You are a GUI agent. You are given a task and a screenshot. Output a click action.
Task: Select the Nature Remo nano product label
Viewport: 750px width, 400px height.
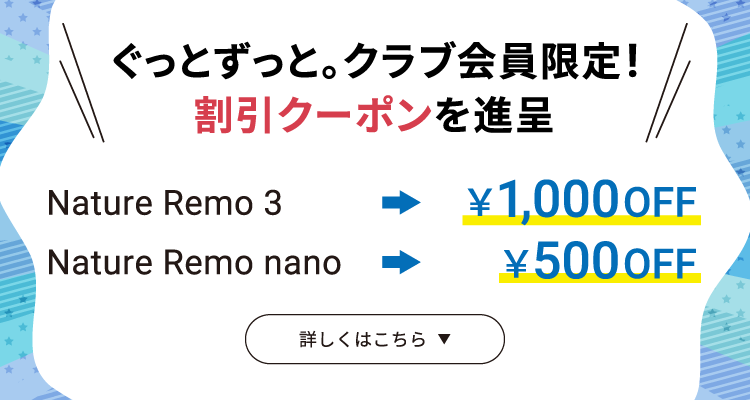coord(194,262)
